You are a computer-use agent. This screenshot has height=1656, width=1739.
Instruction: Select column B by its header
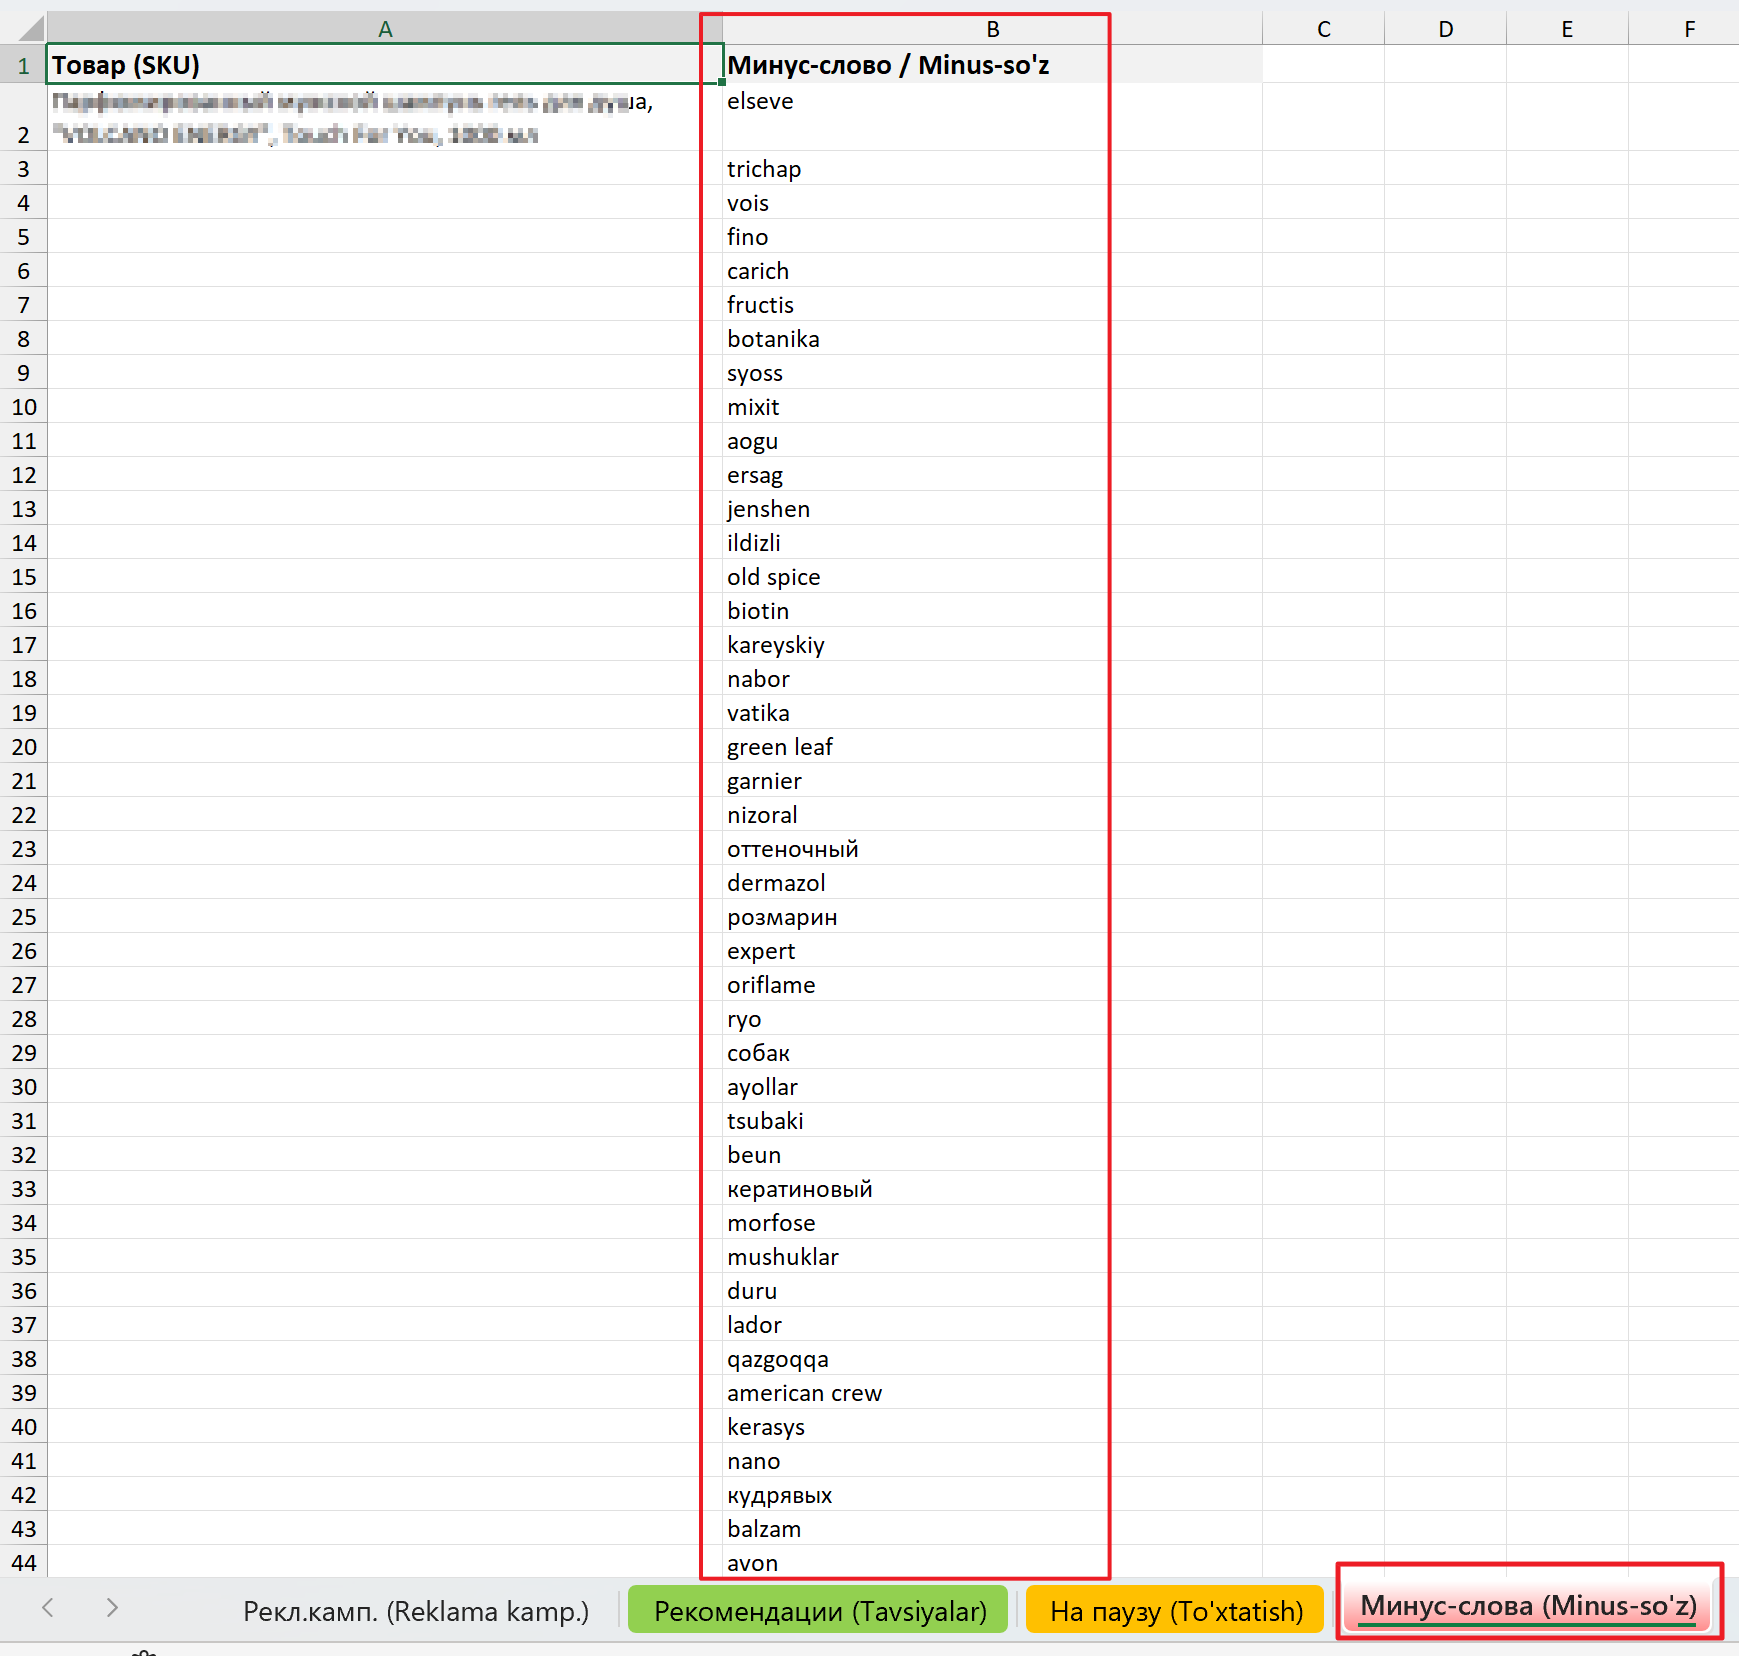992,29
